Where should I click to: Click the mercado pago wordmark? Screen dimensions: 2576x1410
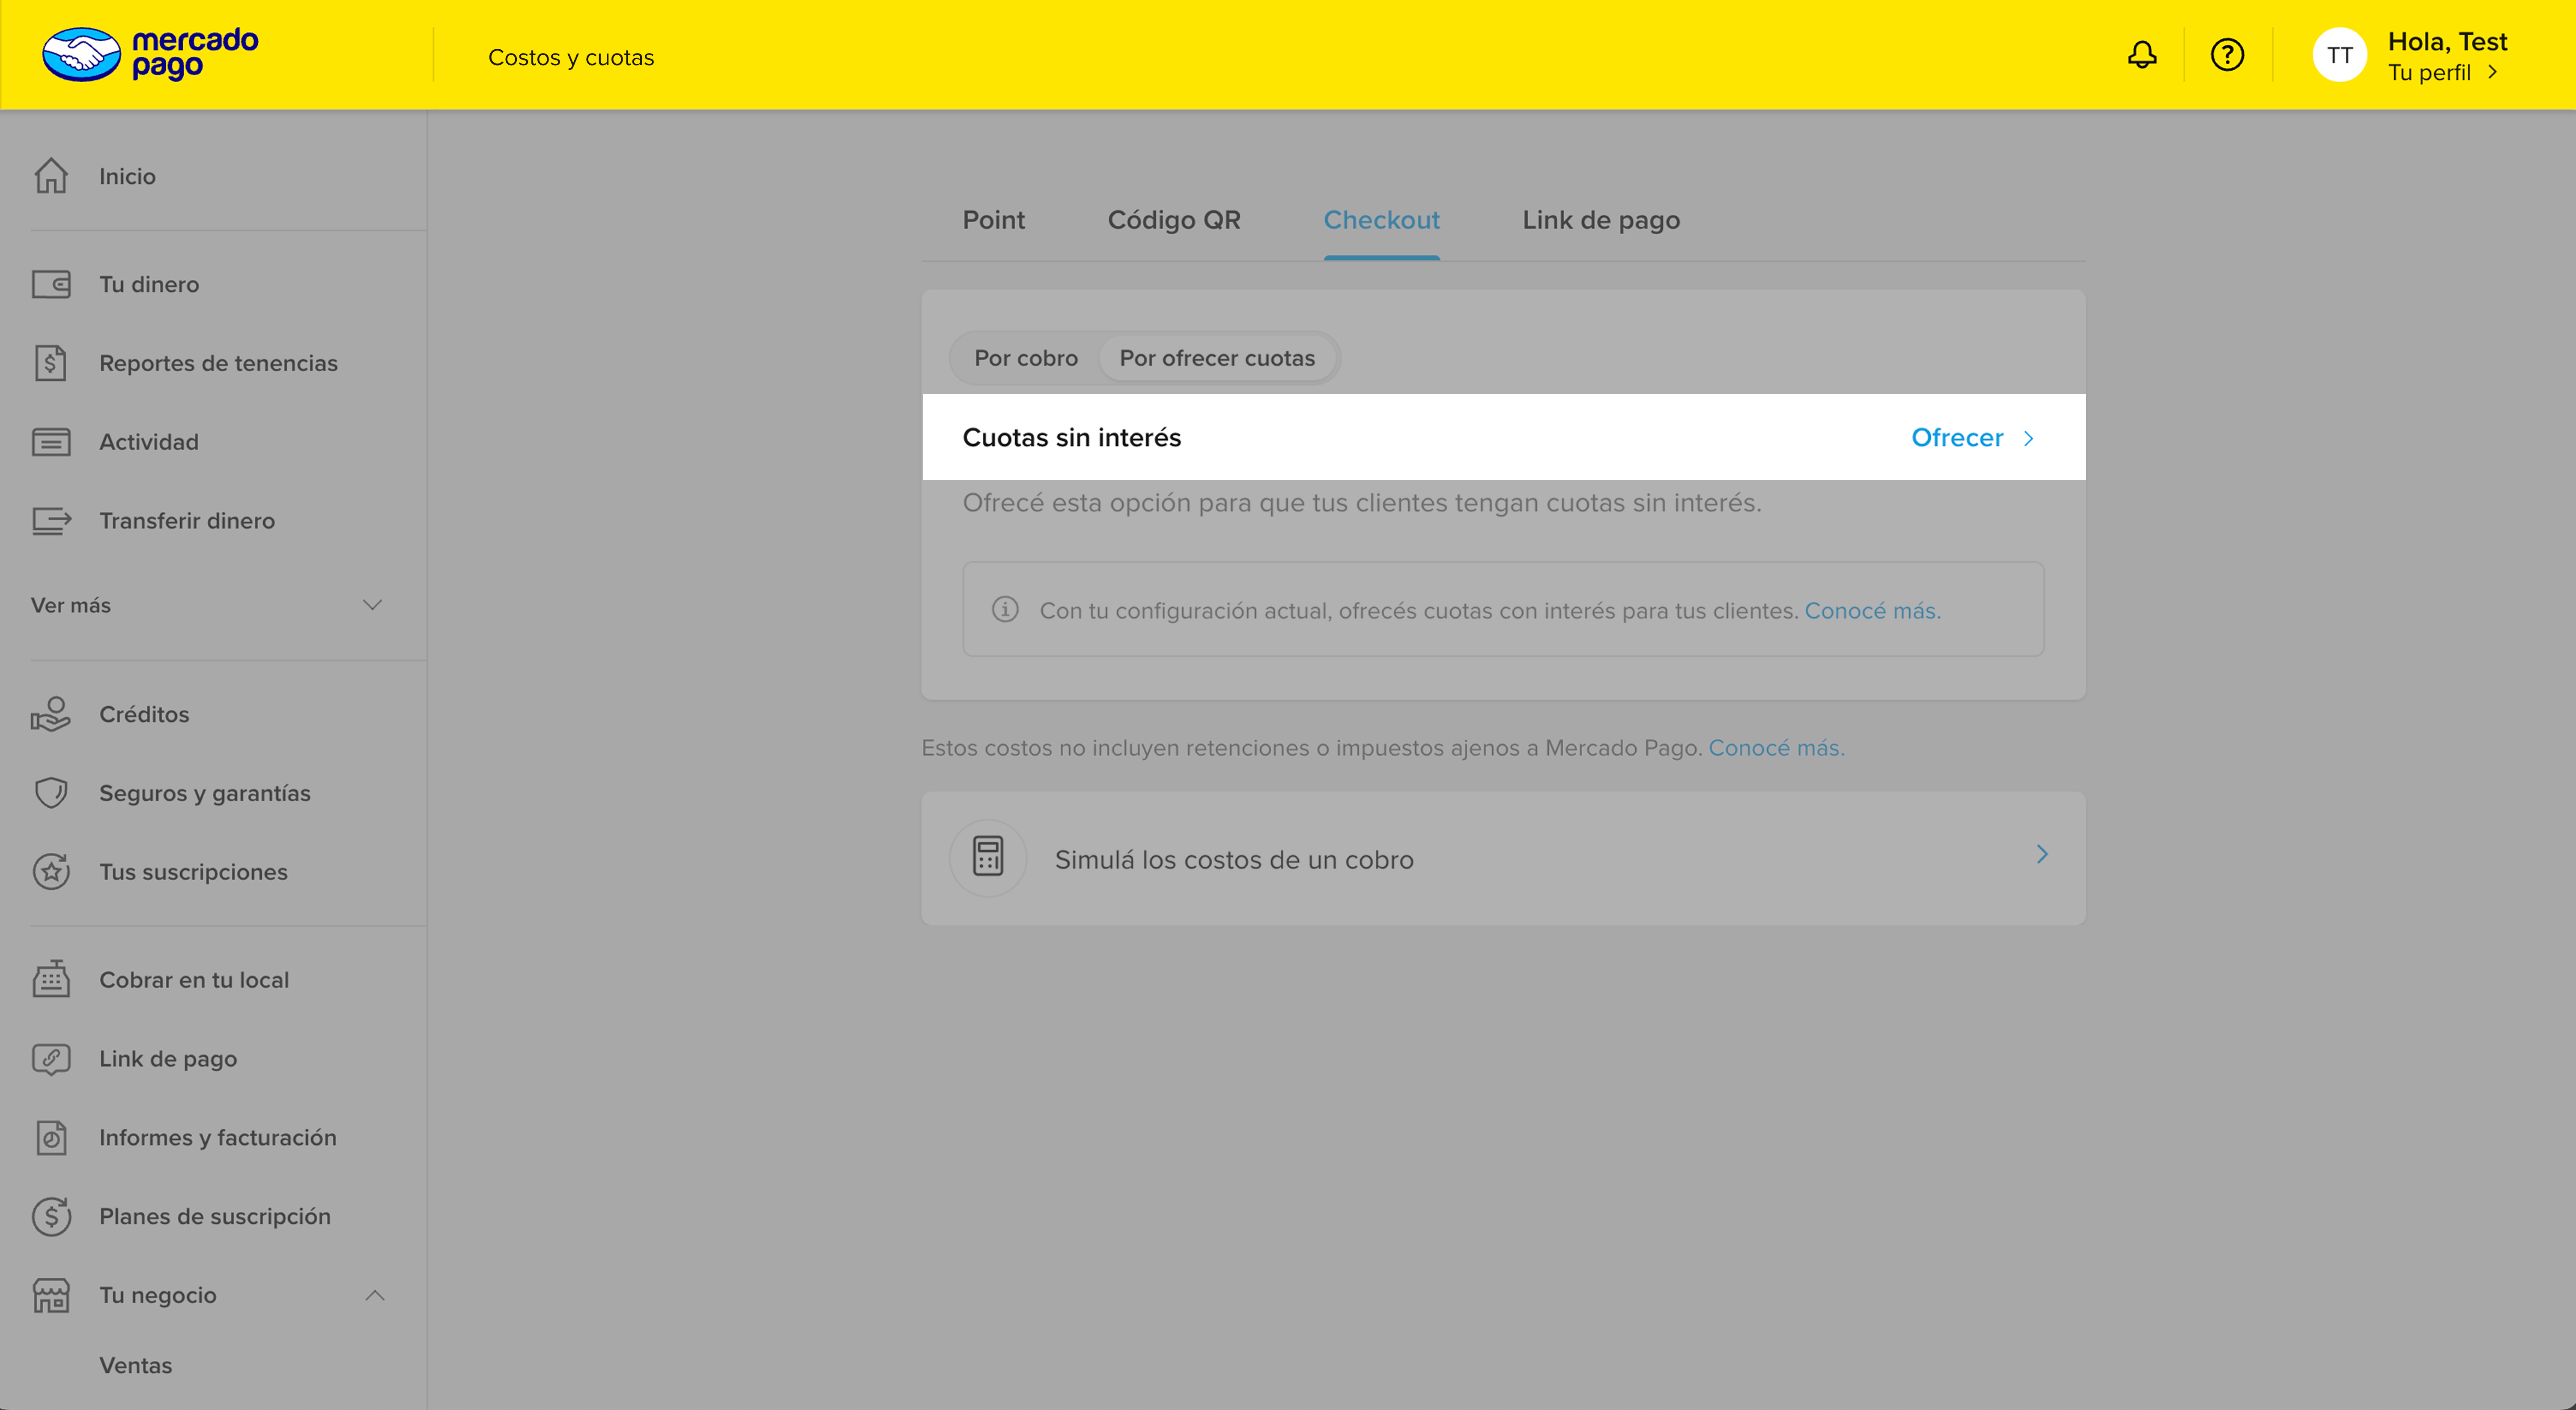click(x=195, y=53)
